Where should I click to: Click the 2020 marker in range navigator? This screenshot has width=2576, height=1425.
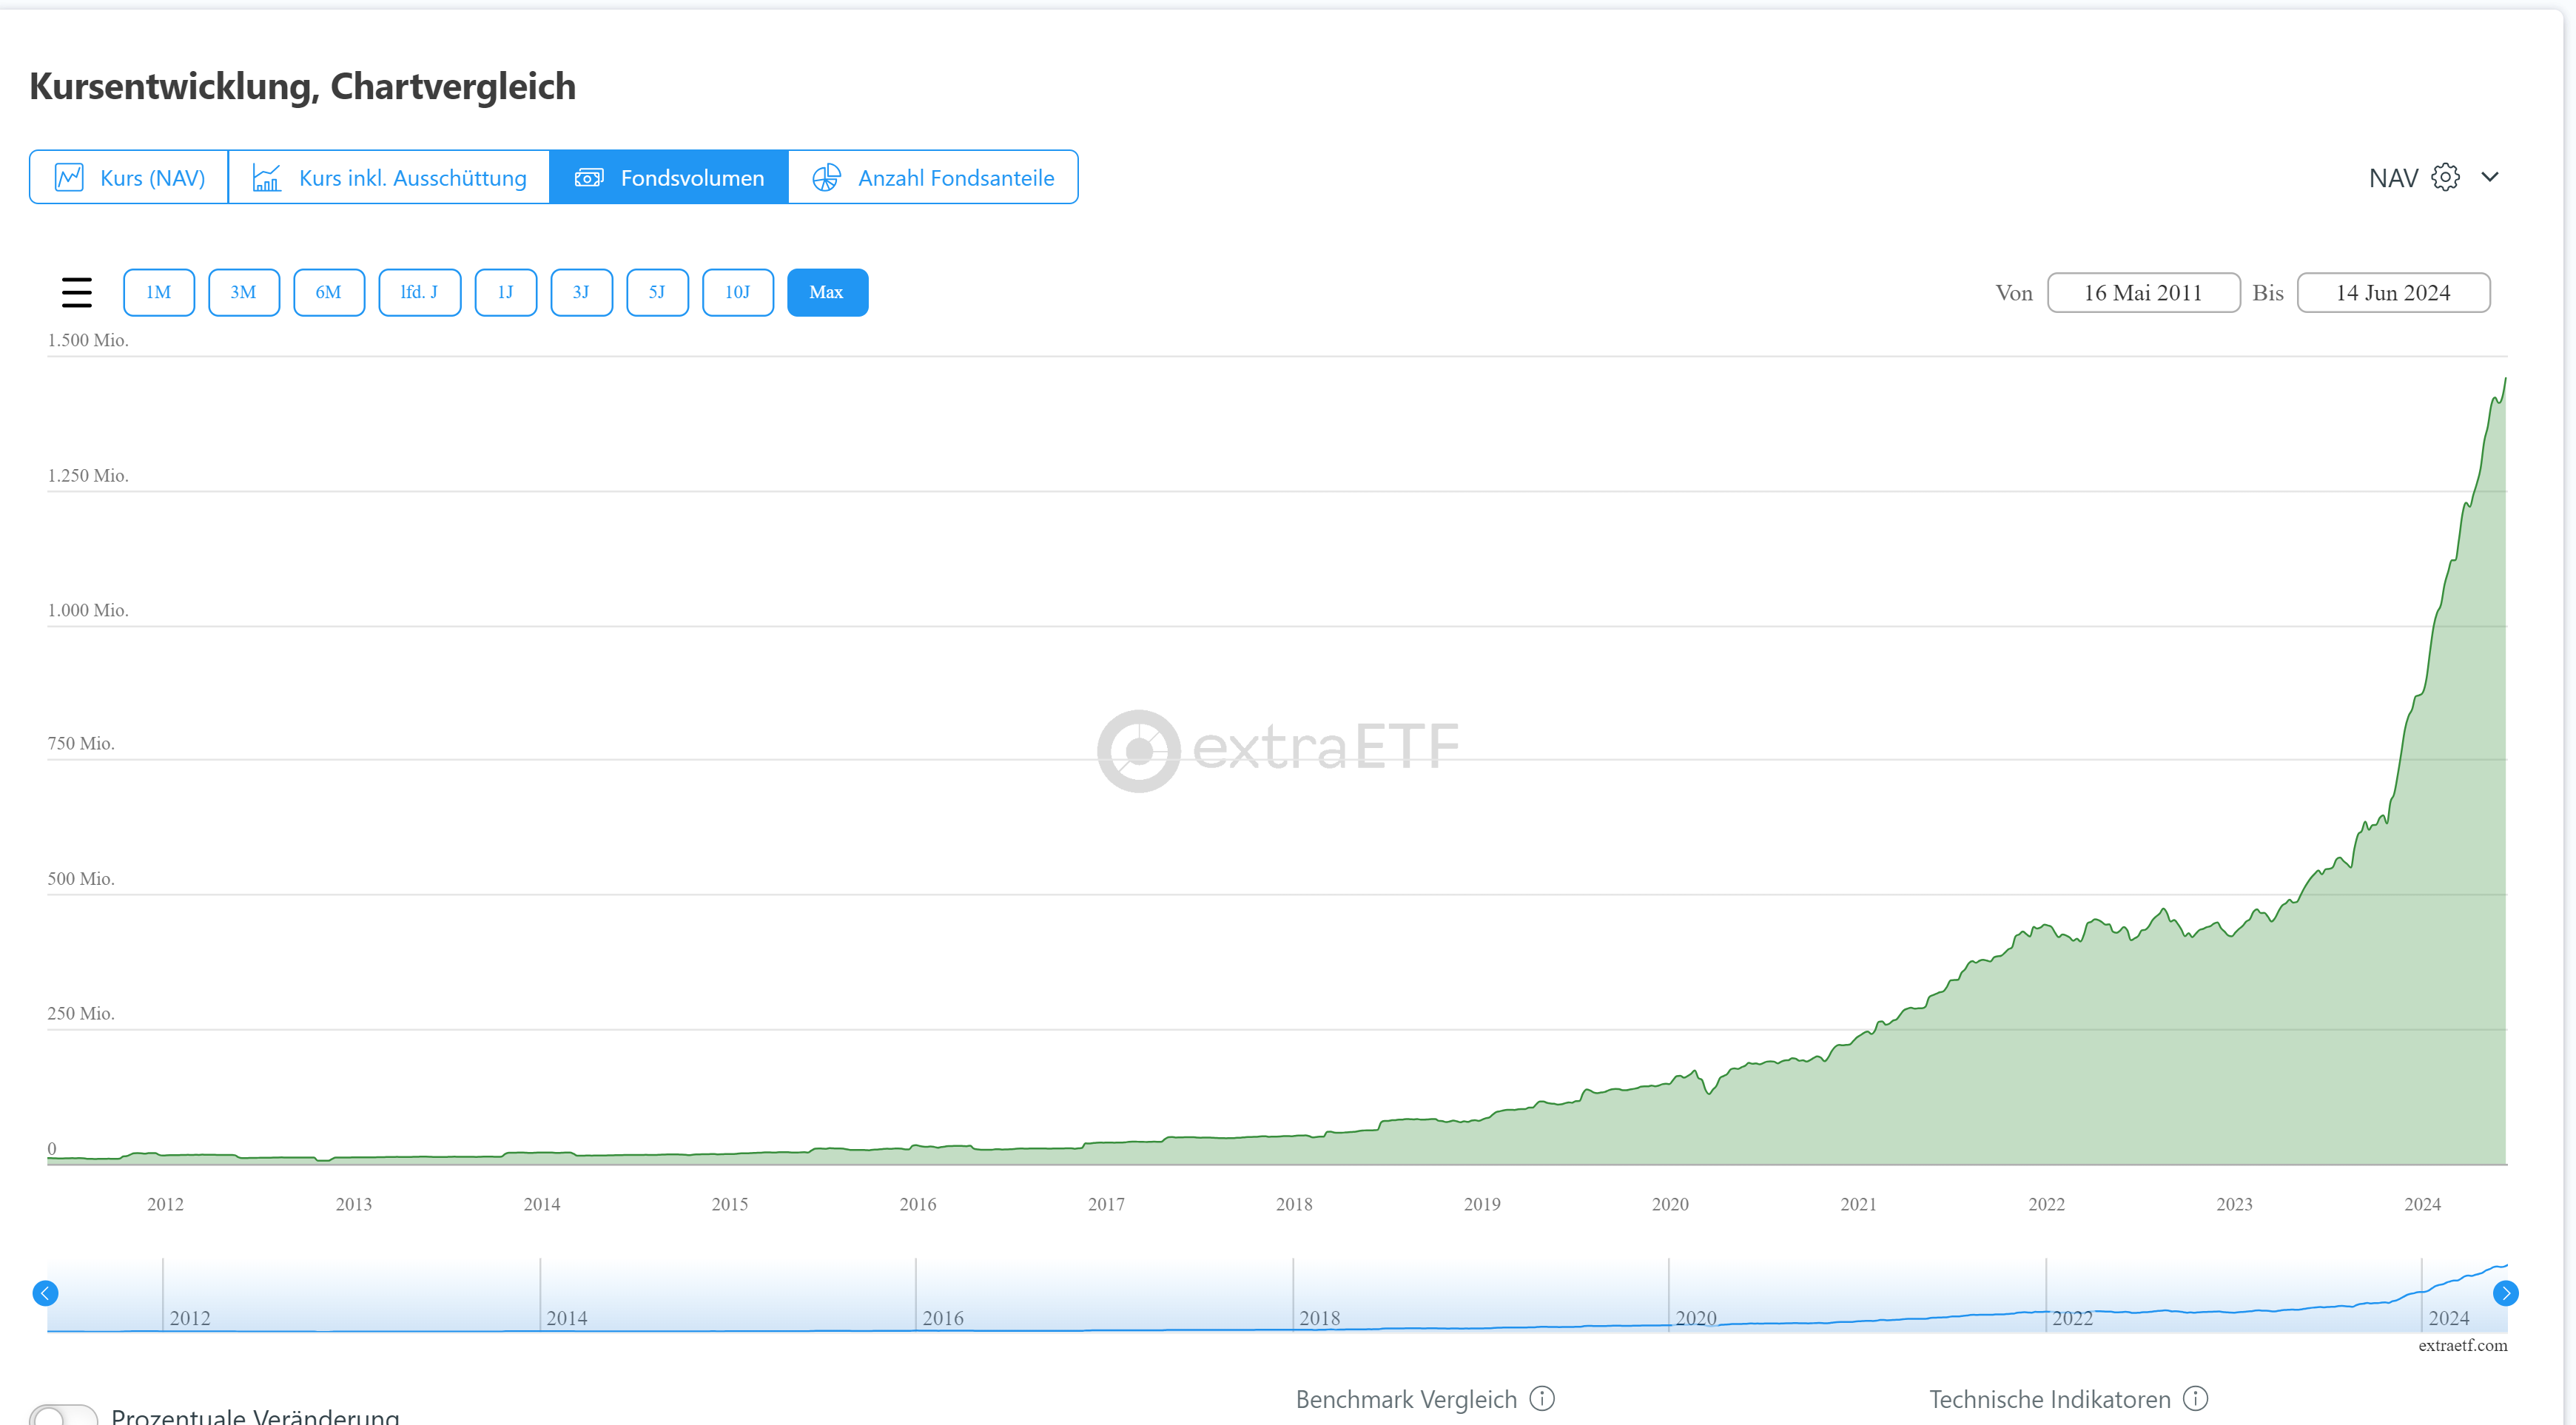click(1695, 1317)
